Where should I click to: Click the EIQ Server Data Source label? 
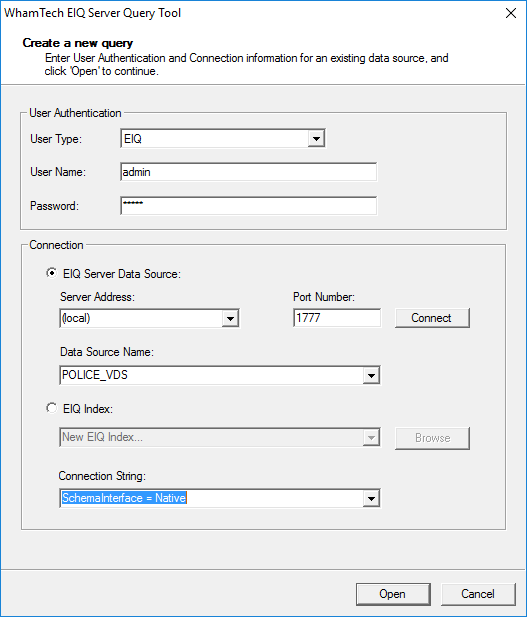click(x=122, y=274)
